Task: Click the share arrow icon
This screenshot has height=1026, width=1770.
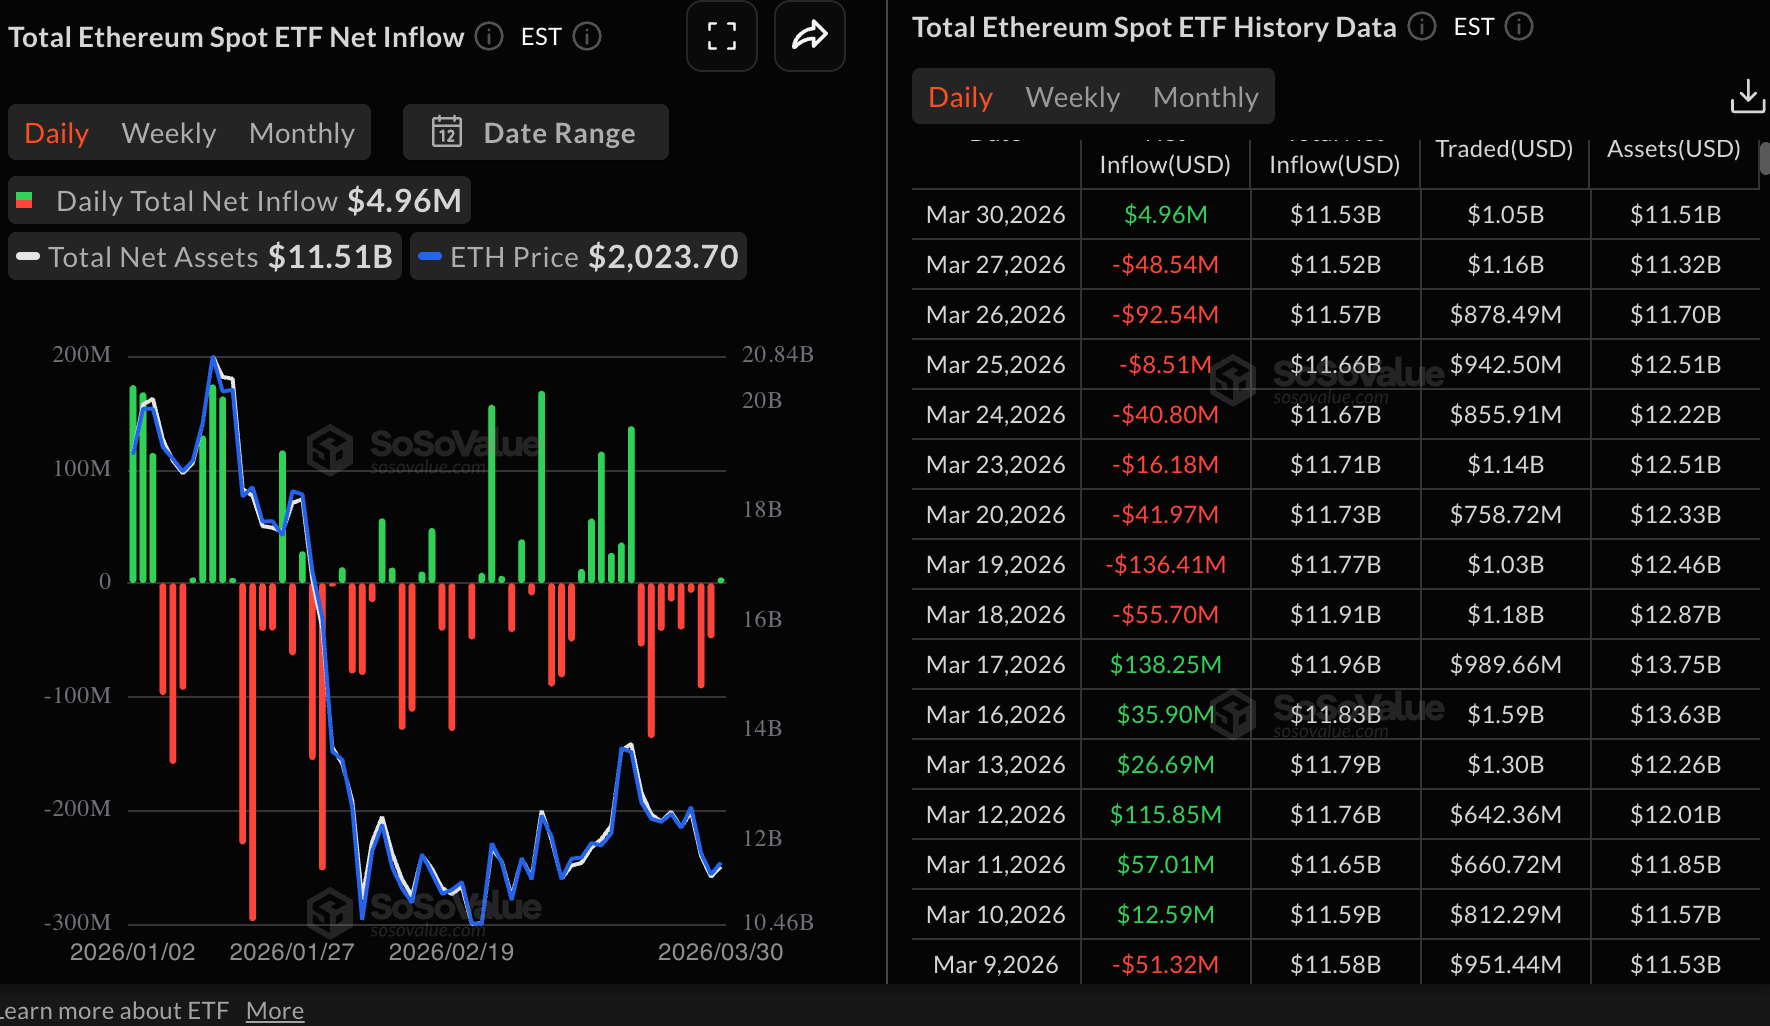Action: (x=809, y=37)
